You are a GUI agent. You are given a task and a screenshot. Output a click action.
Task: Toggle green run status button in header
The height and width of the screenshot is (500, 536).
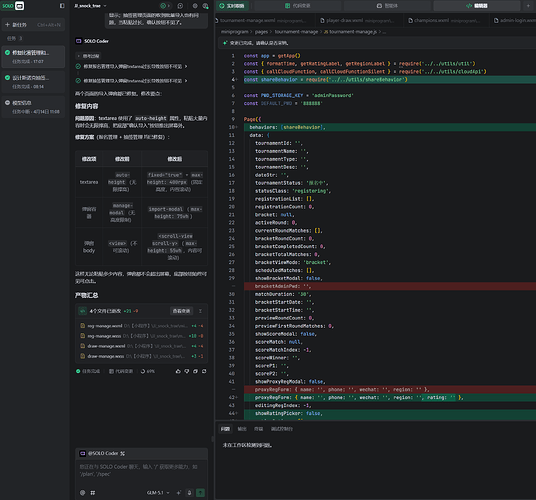[x=165, y=6]
